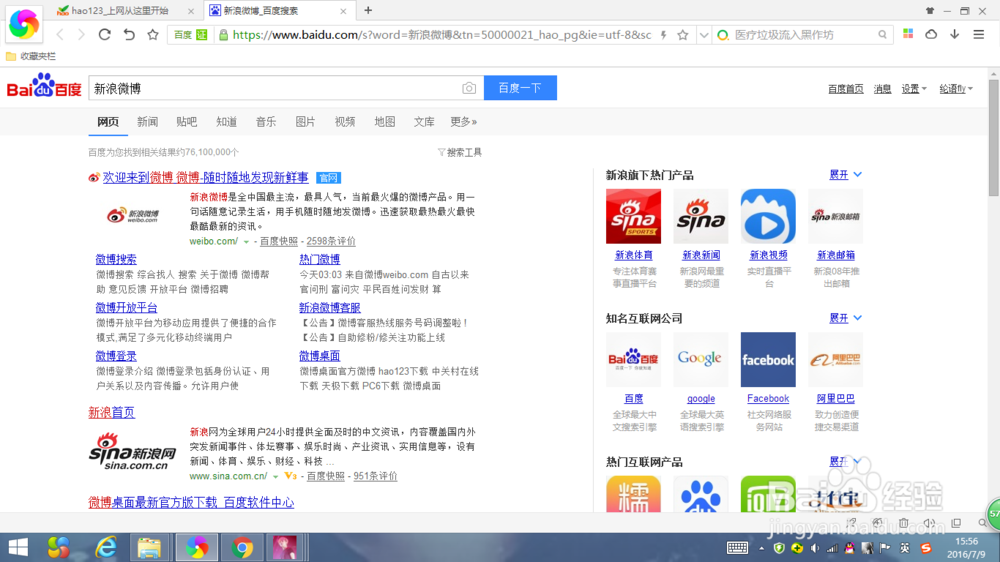Viewport: 1000px width, 562px height.
Task: Click the sina.com.cn logo image
Action: pyautogui.click(x=133, y=451)
